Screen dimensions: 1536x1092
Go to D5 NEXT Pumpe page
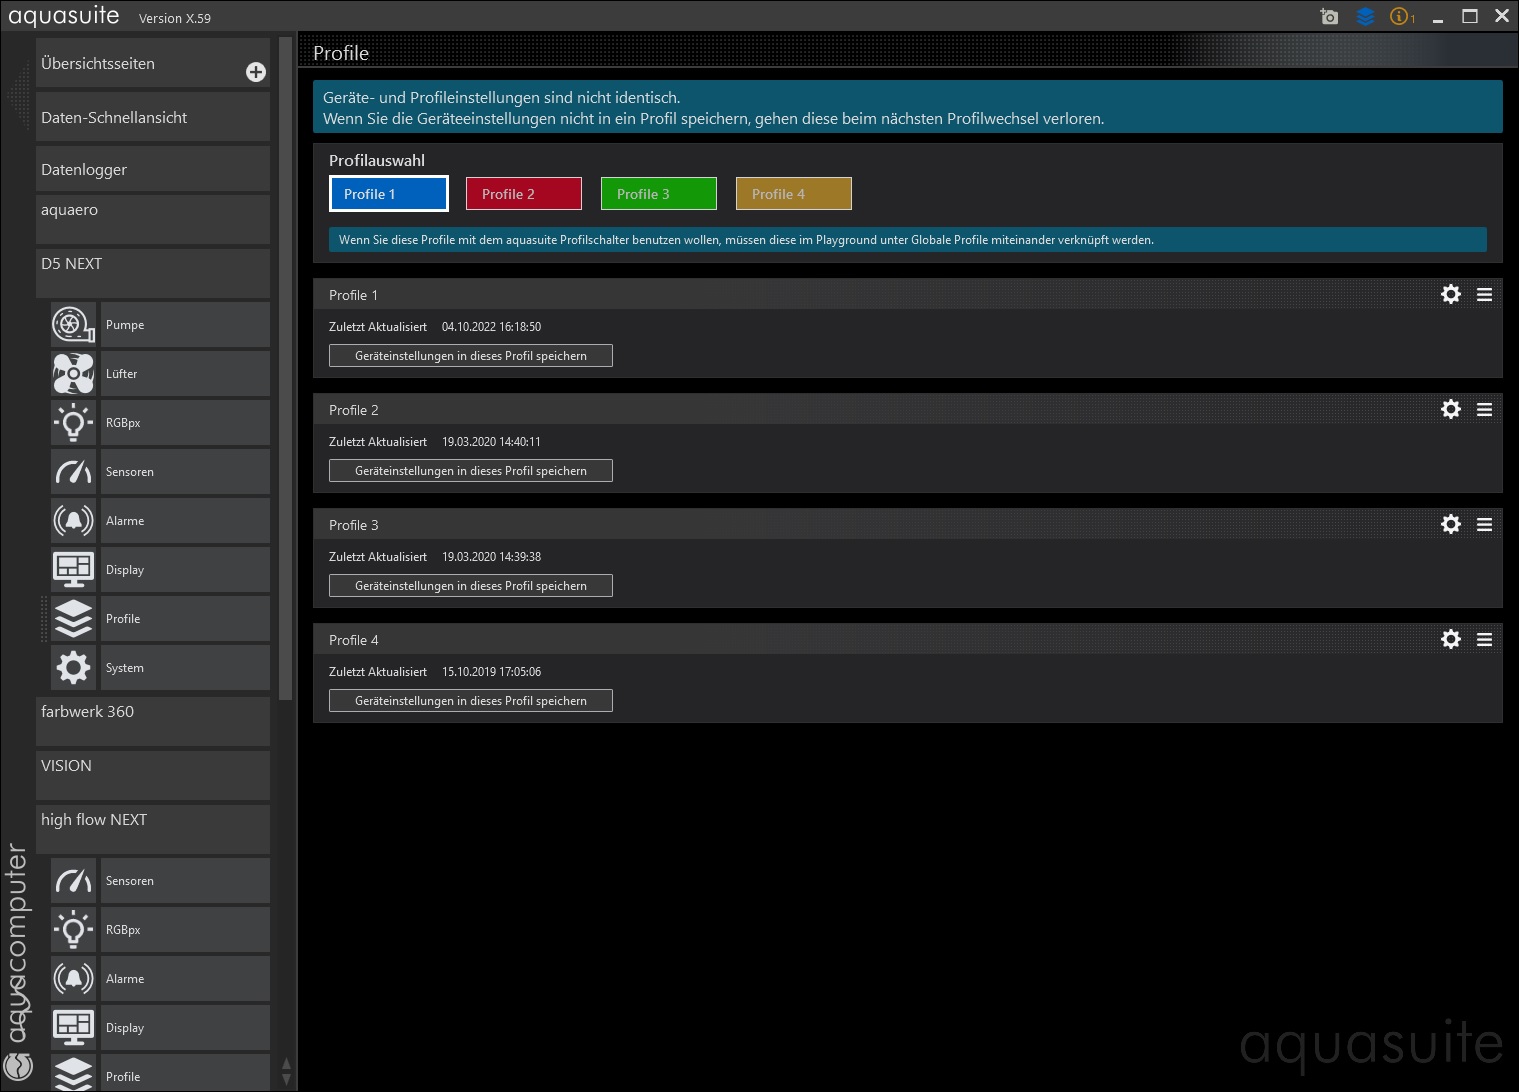click(x=185, y=325)
